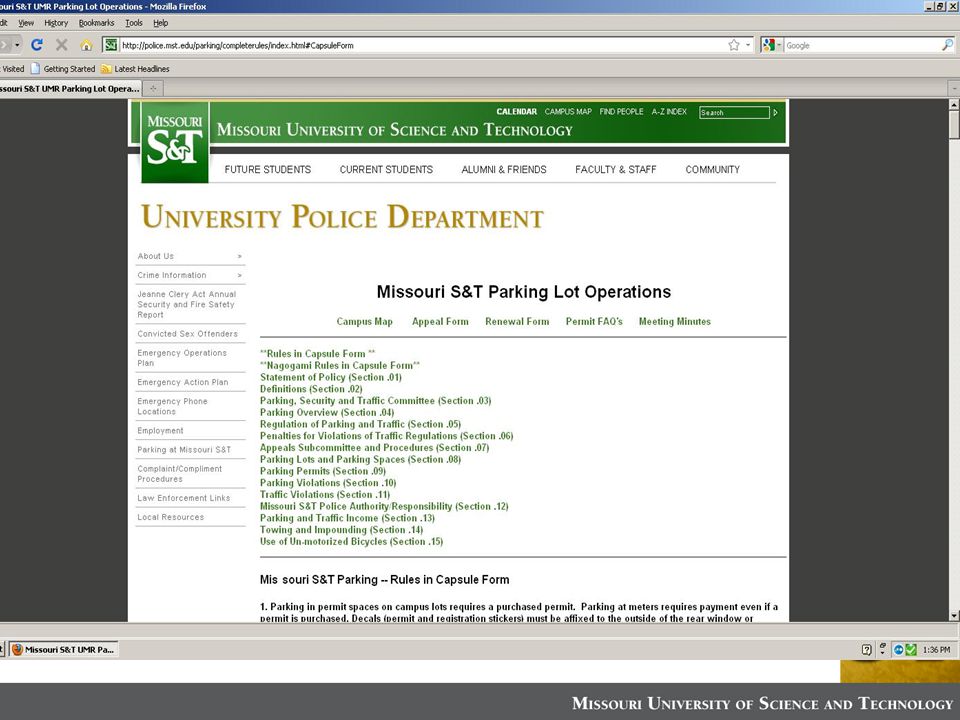Image resolution: width=960 pixels, height=720 pixels.
Task: Click the Missouri S&T logo
Action: coord(174,141)
